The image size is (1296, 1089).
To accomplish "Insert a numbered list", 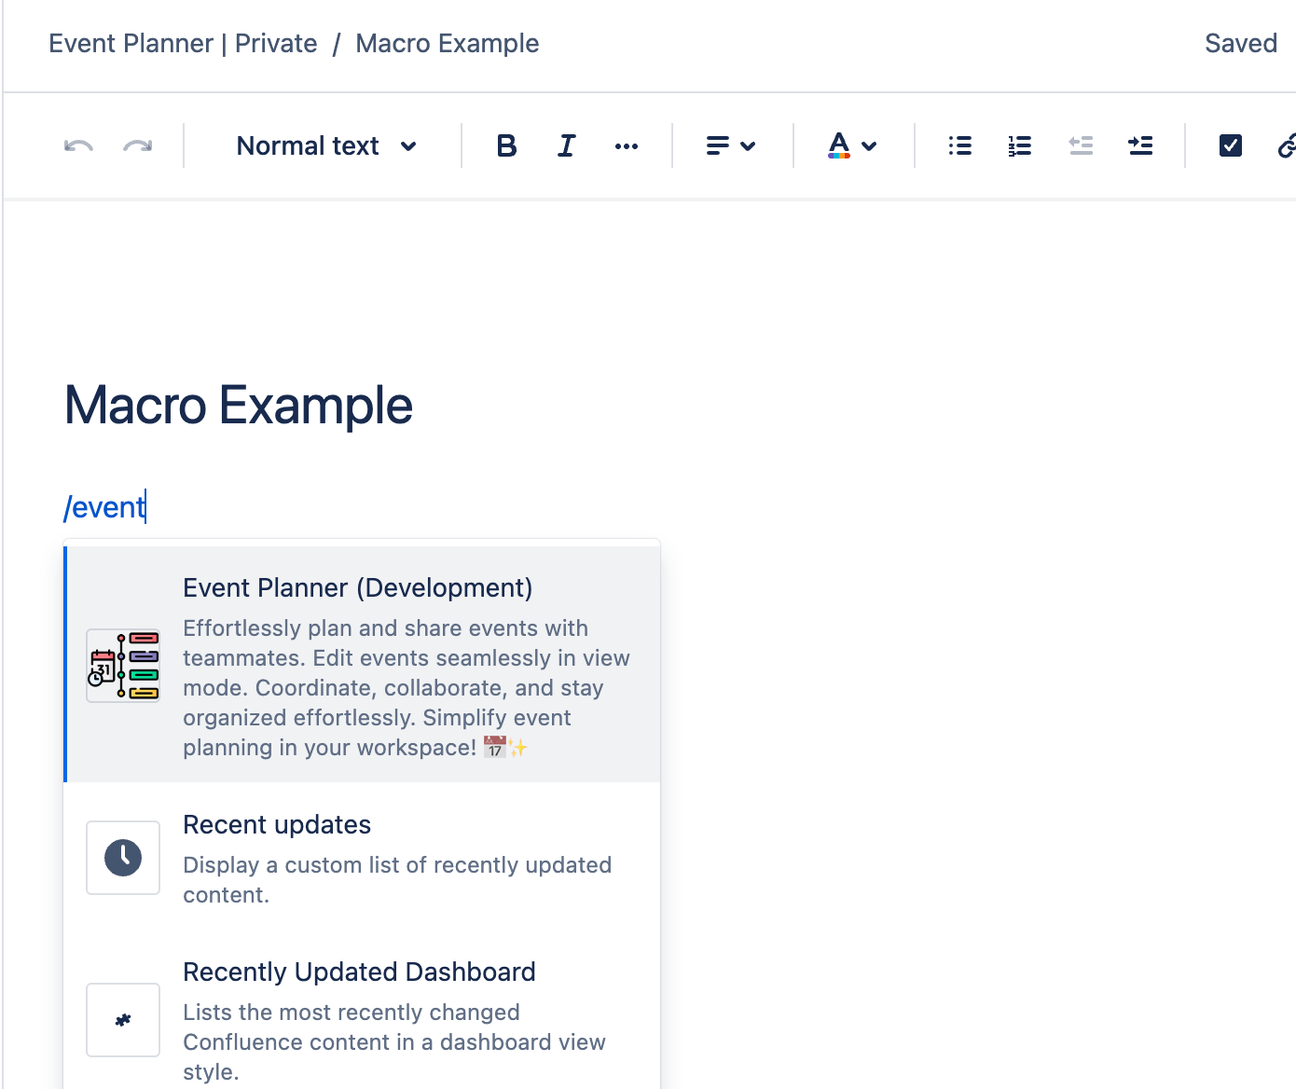I will [1019, 146].
